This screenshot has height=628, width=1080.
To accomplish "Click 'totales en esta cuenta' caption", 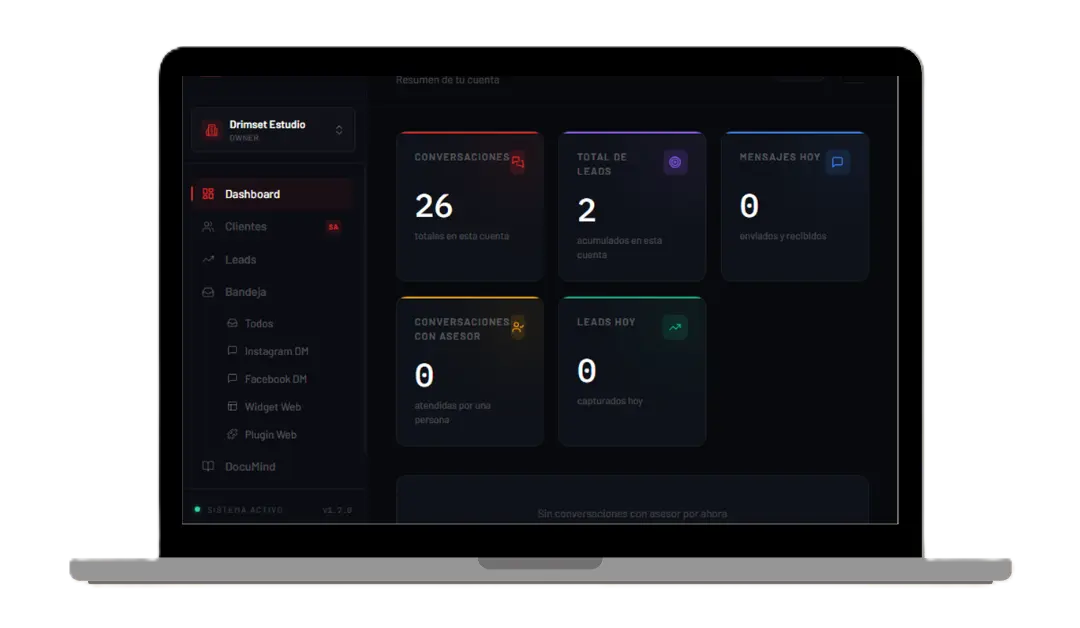I will click(x=461, y=236).
